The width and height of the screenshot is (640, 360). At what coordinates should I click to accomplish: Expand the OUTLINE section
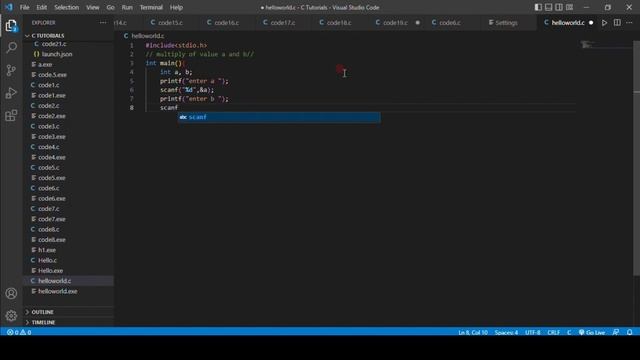pos(42,312)
